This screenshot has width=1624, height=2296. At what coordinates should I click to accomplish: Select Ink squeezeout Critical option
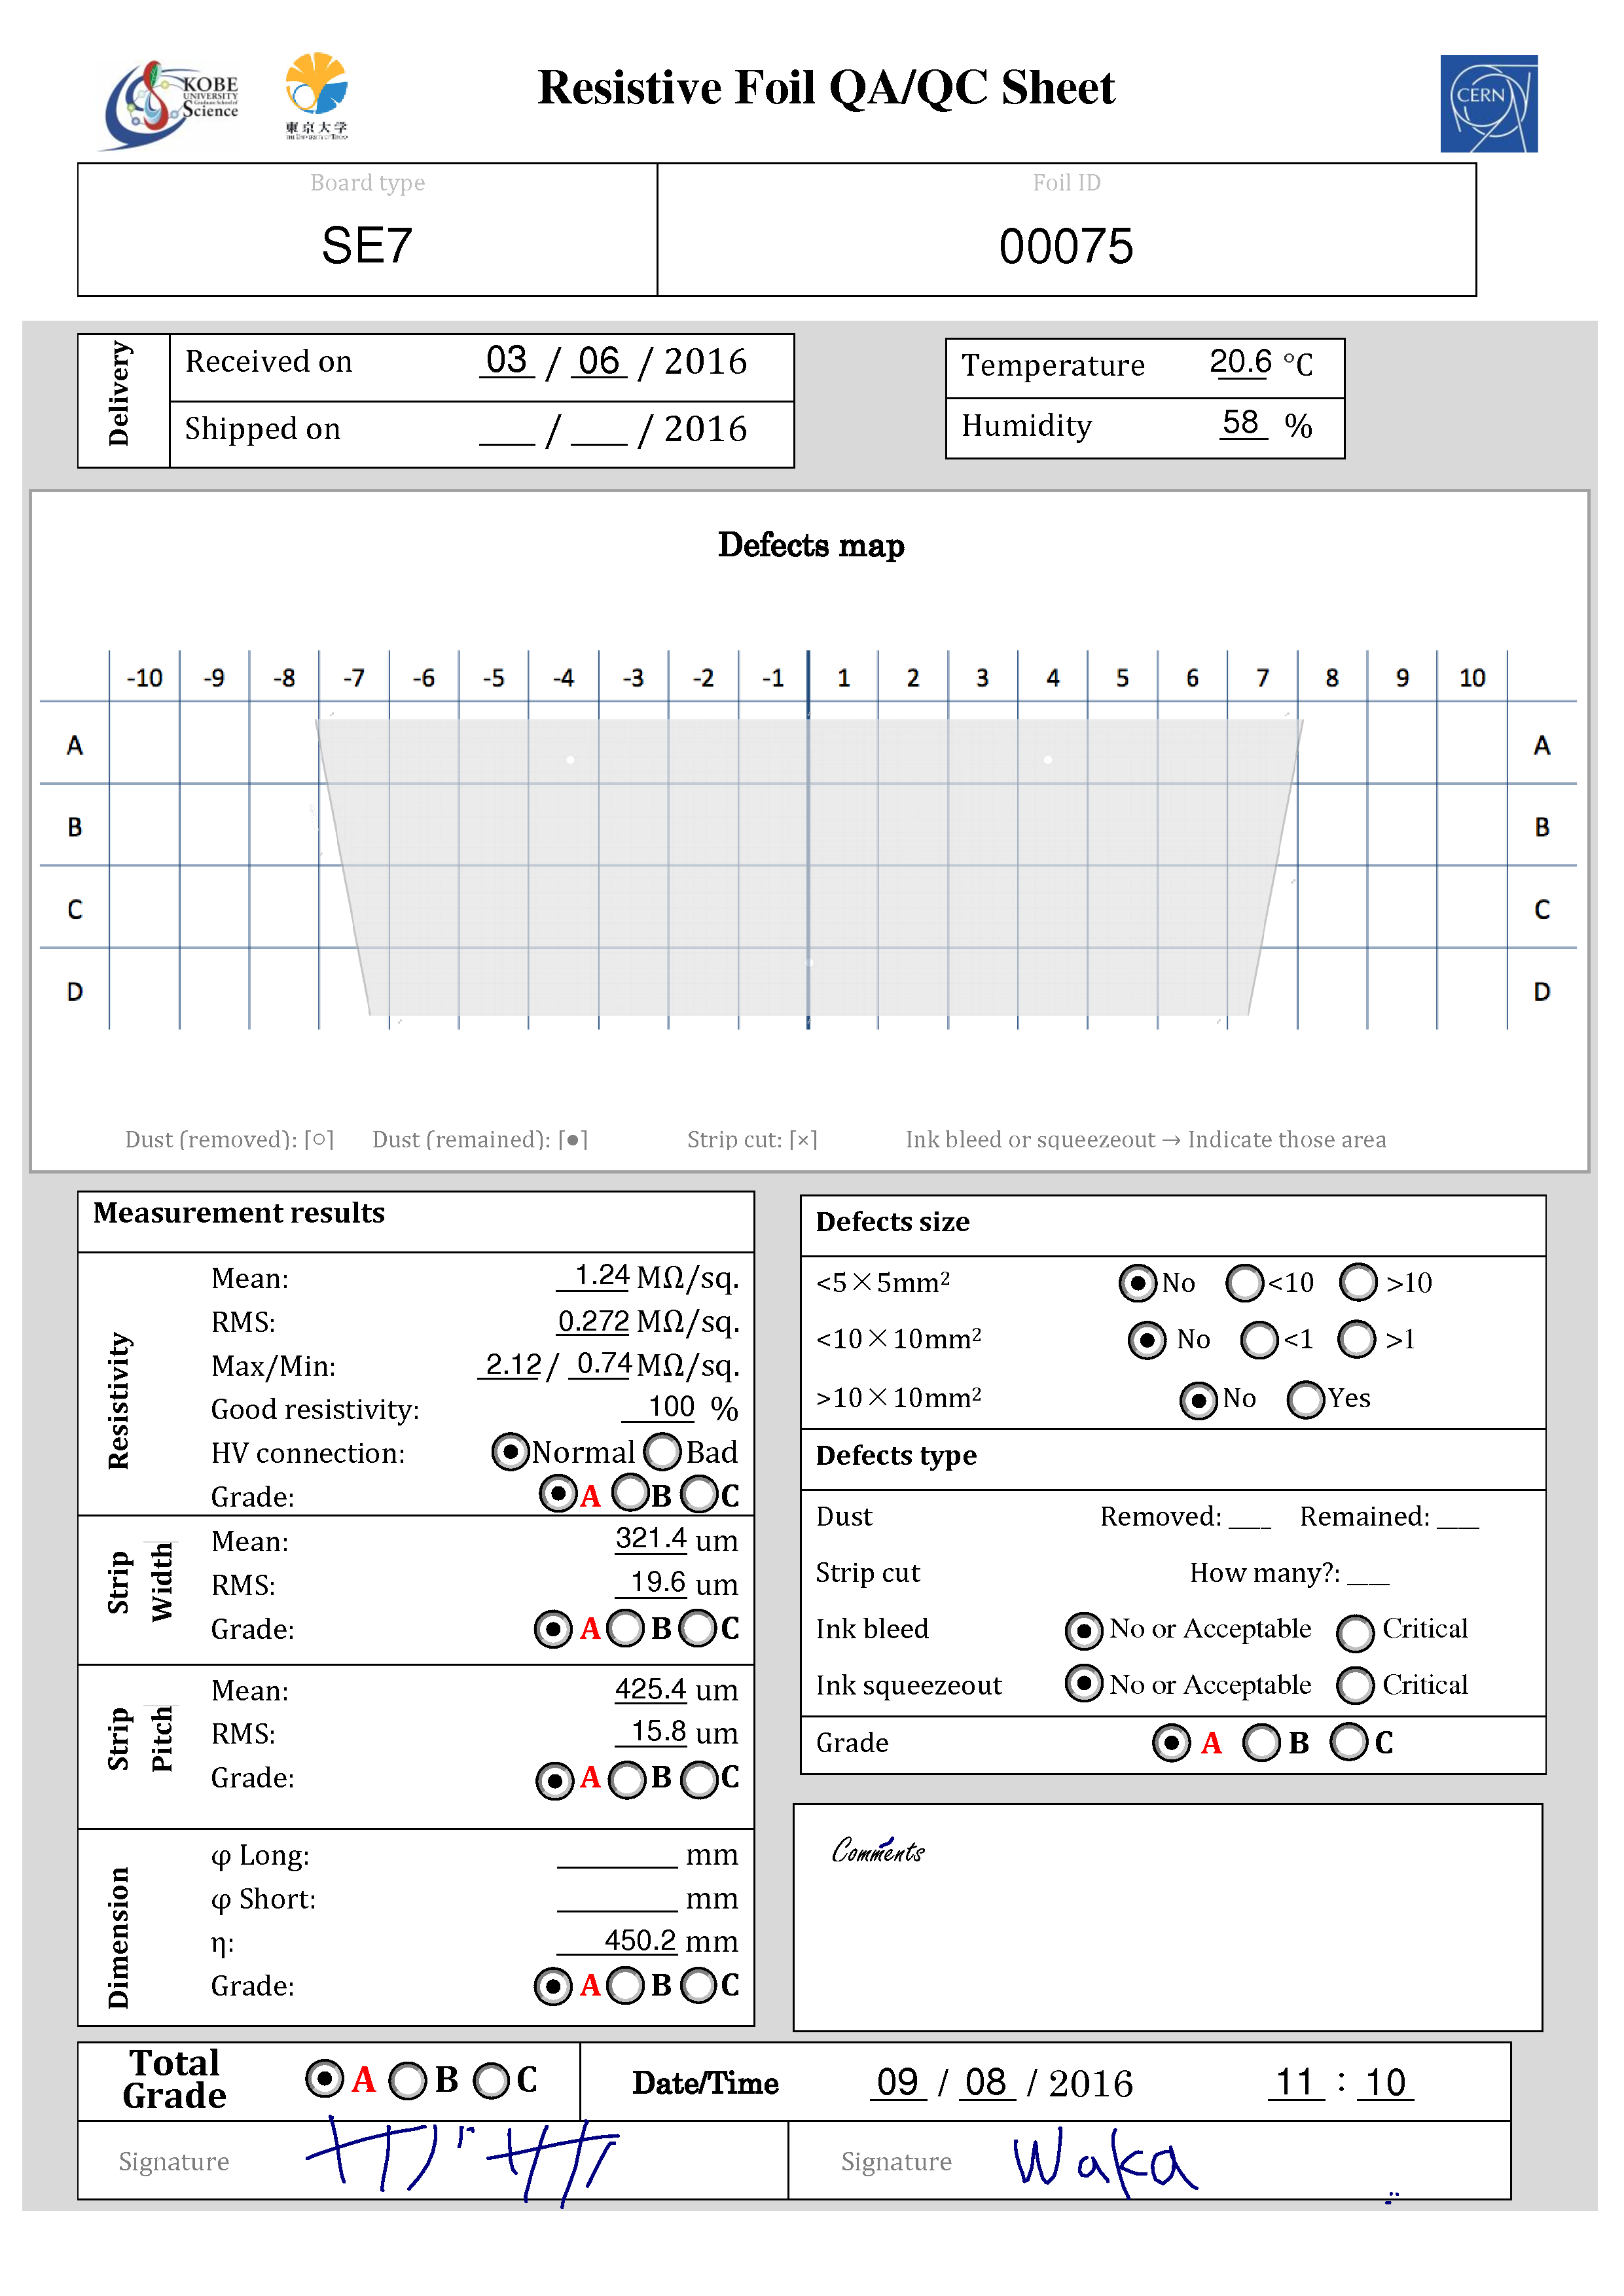coord(1356,1685)
